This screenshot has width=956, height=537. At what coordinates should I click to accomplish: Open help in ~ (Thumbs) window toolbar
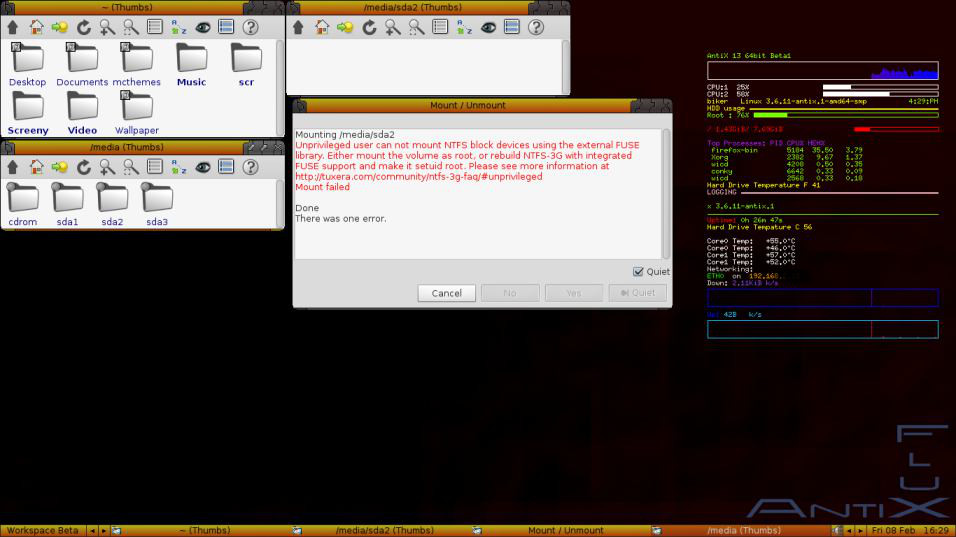[x=250, y=27]
